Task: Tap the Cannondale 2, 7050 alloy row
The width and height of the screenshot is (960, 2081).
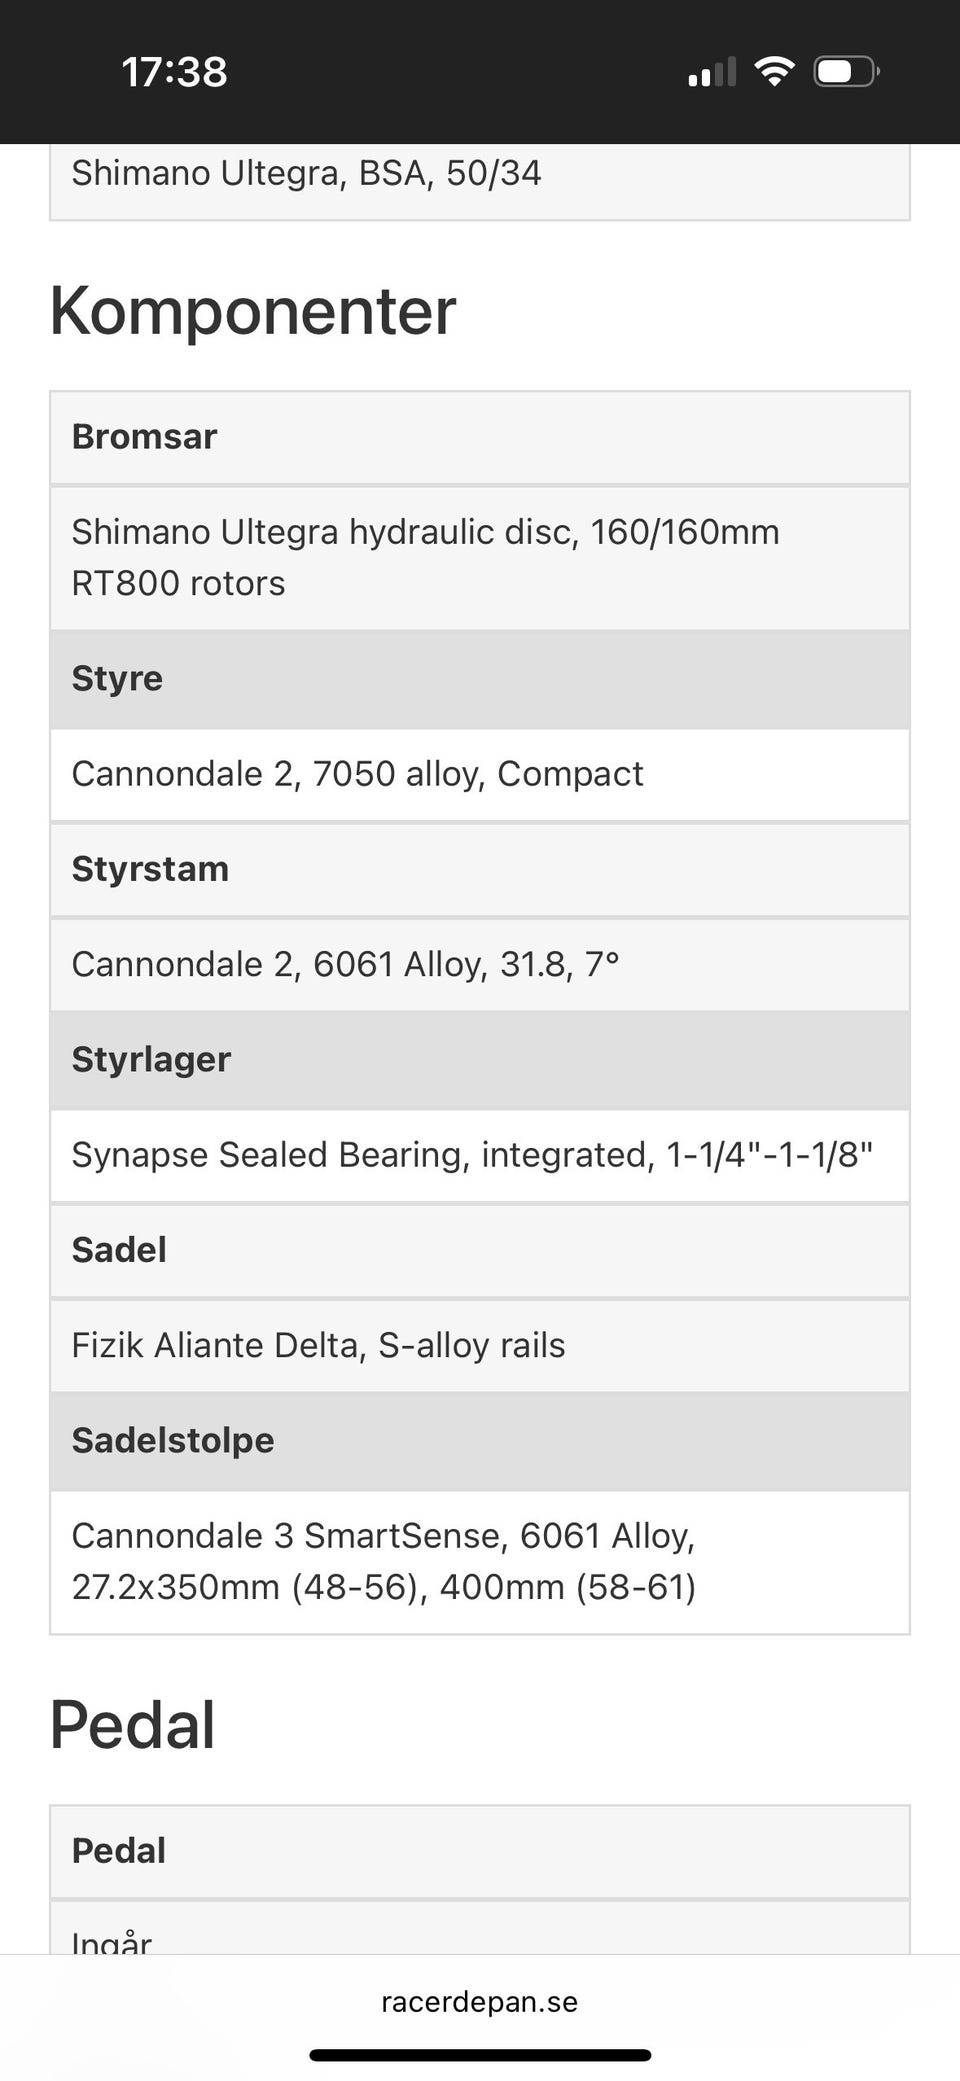Action: pyautogui.click(x=480, y=774)
